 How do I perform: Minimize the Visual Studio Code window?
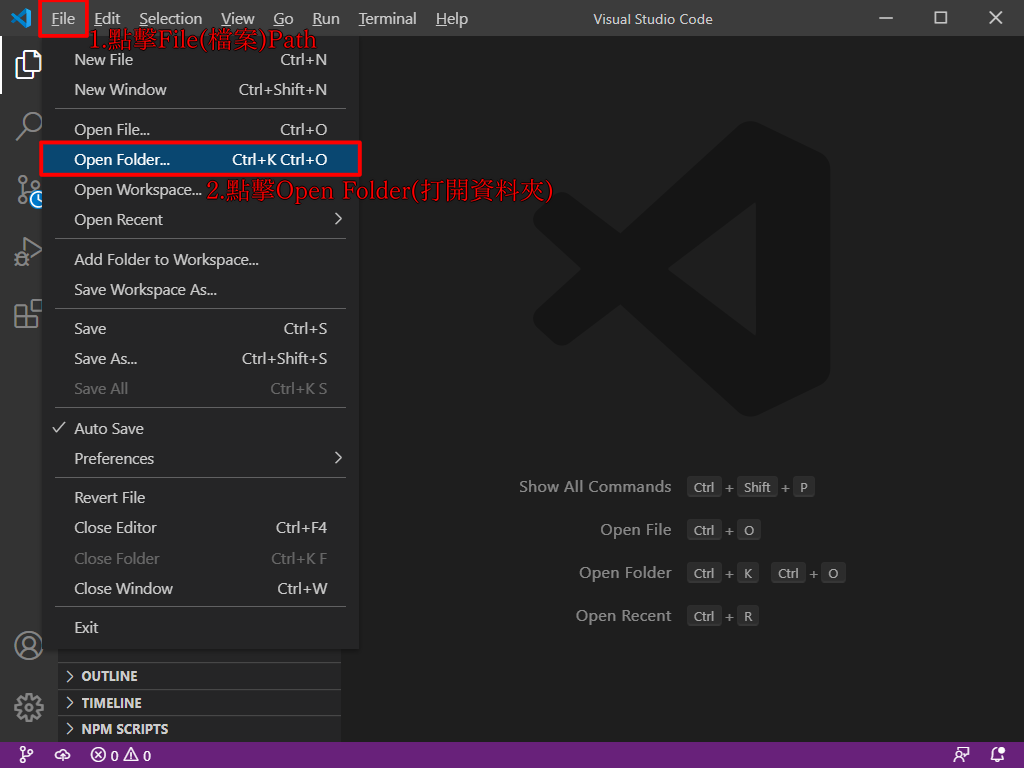pyautogui.click(x=886, y=18)
